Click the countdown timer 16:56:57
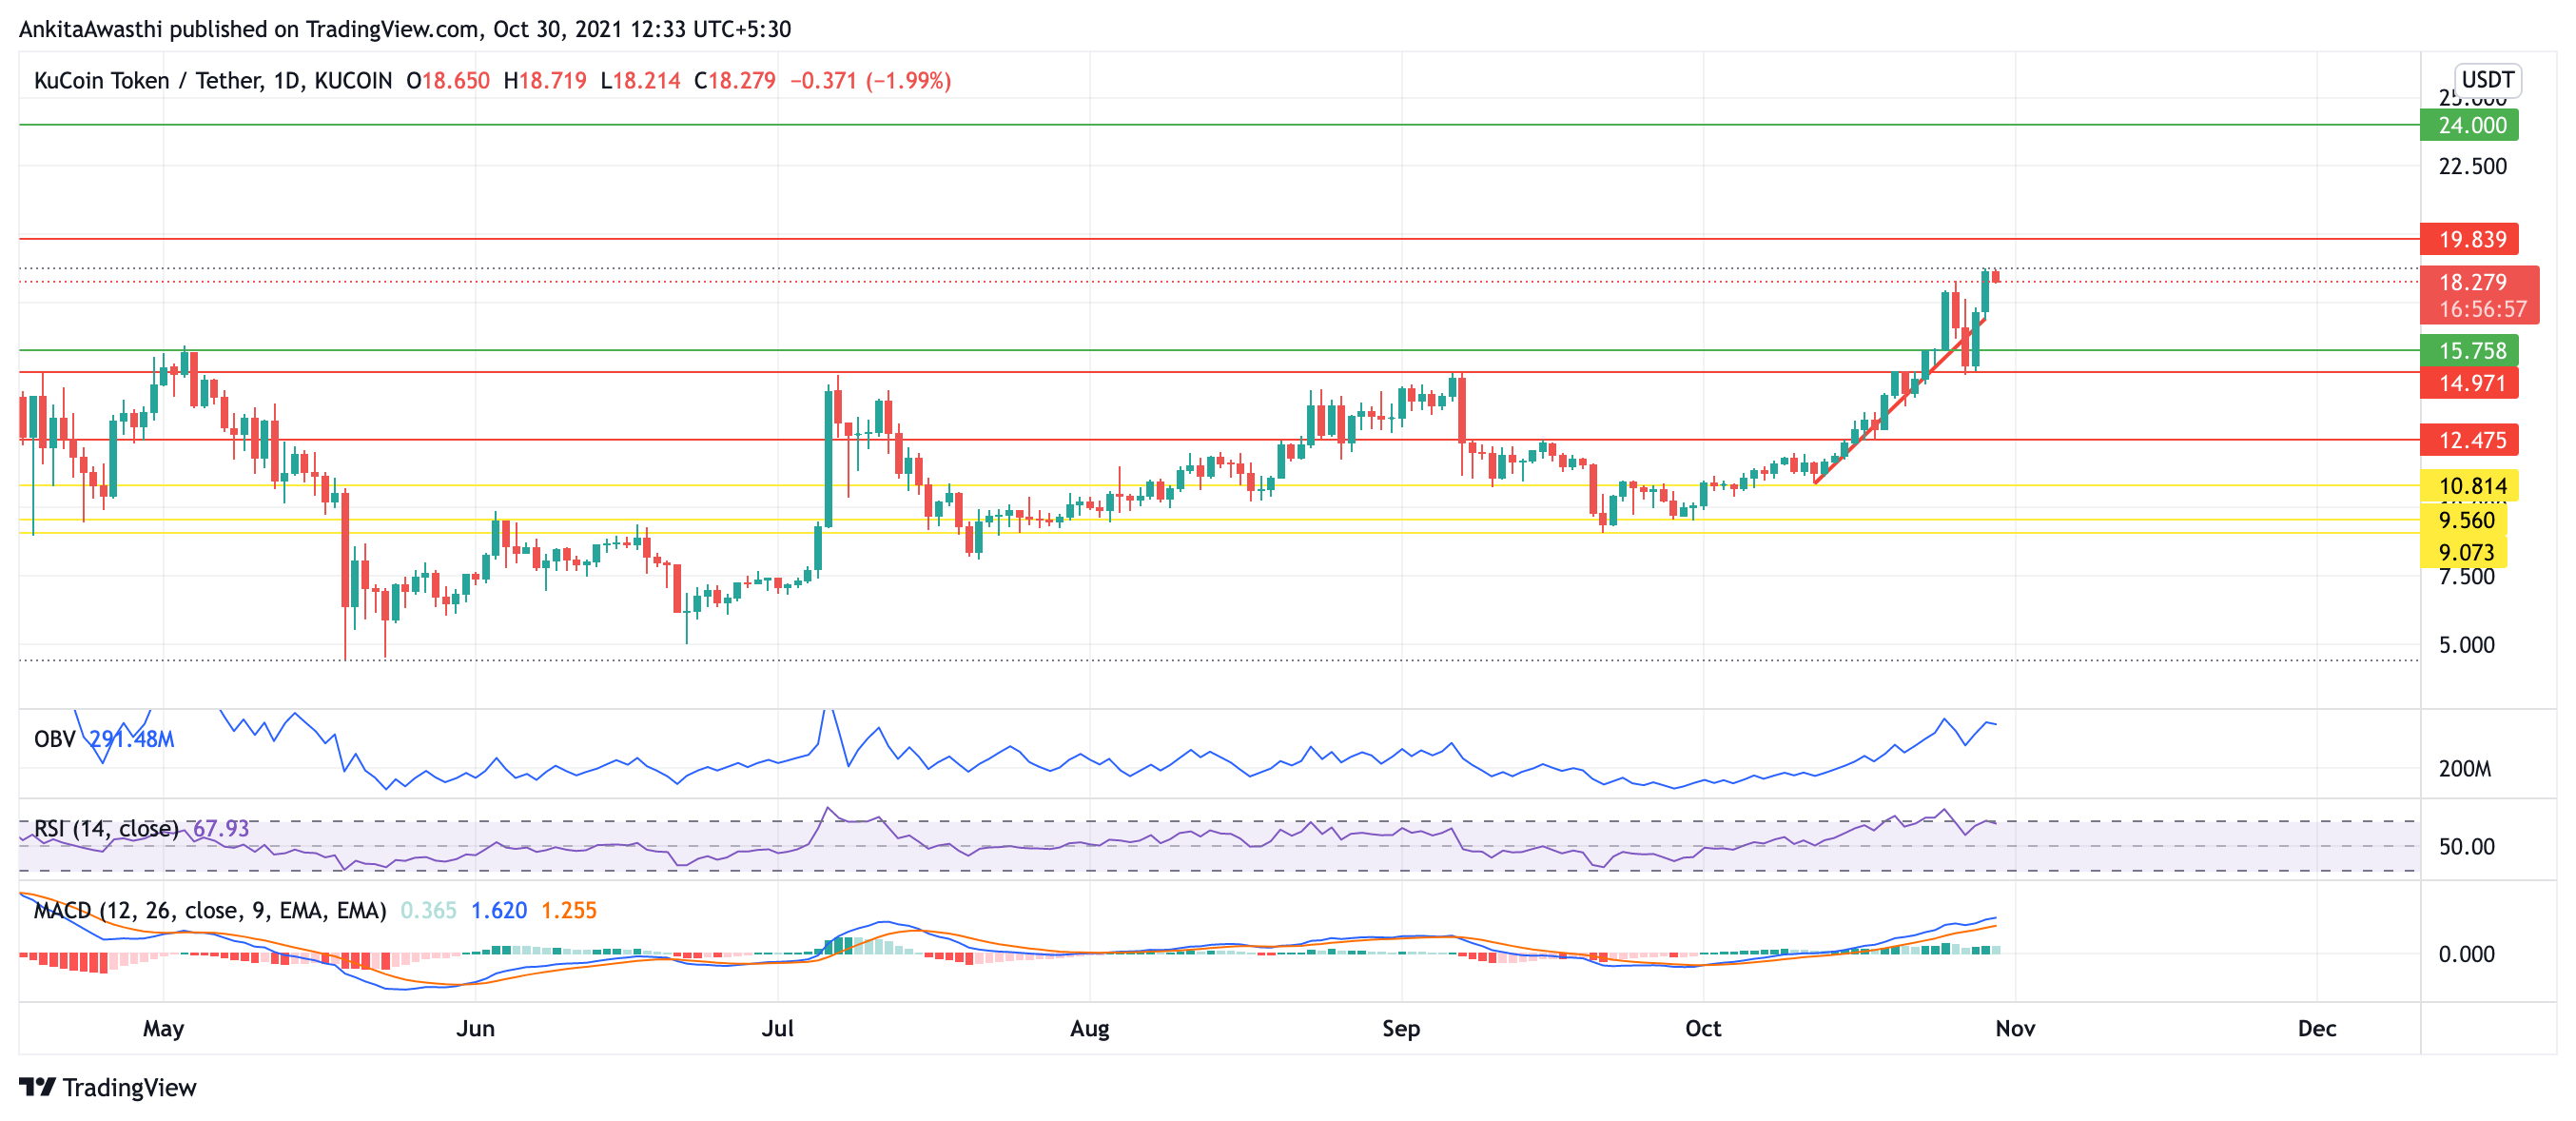The image size is (2576, 1121). pyautogui.click(x=2482, y=309)
